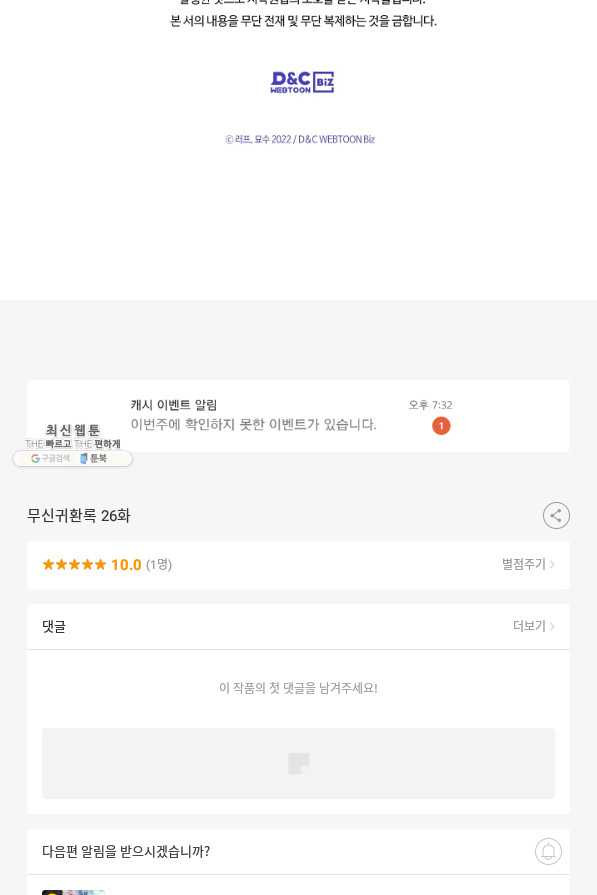
Task: Click the 캐시 이벤트 알림 banner title
Action: [x=174, y=405]
